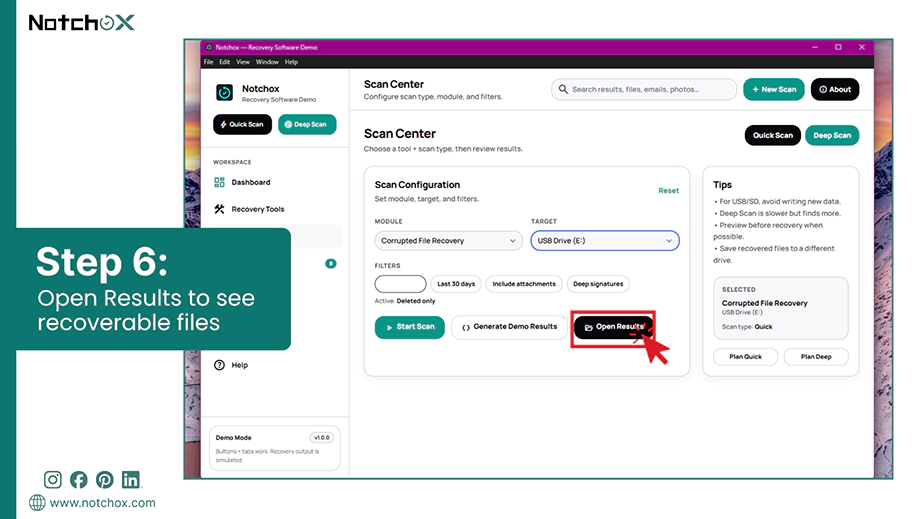
Task: Click the search results input field
Action: click(644, 89)
